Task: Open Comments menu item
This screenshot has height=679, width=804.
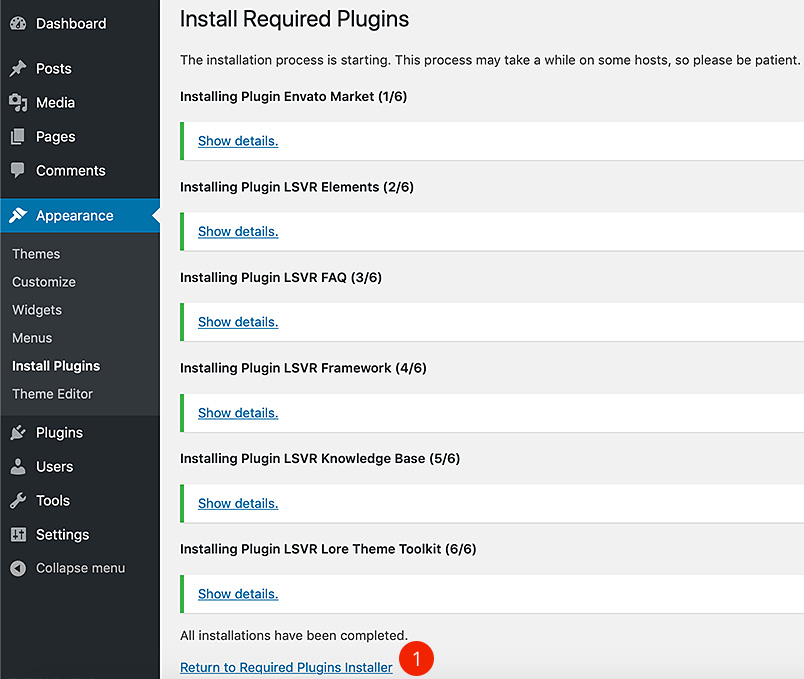Action: (80, 170)
